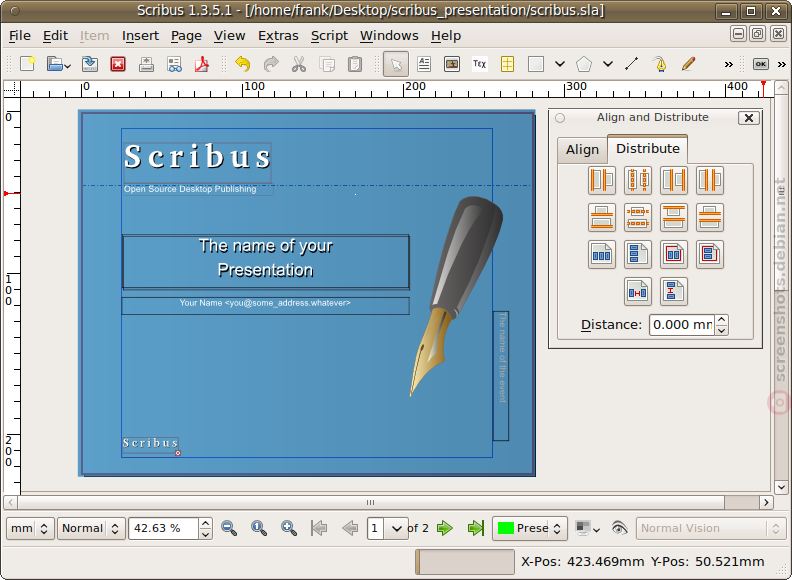Viewport: 792px width, 580px height.
Task: Select the Freehand Line pencil tool
Action: 688,64
